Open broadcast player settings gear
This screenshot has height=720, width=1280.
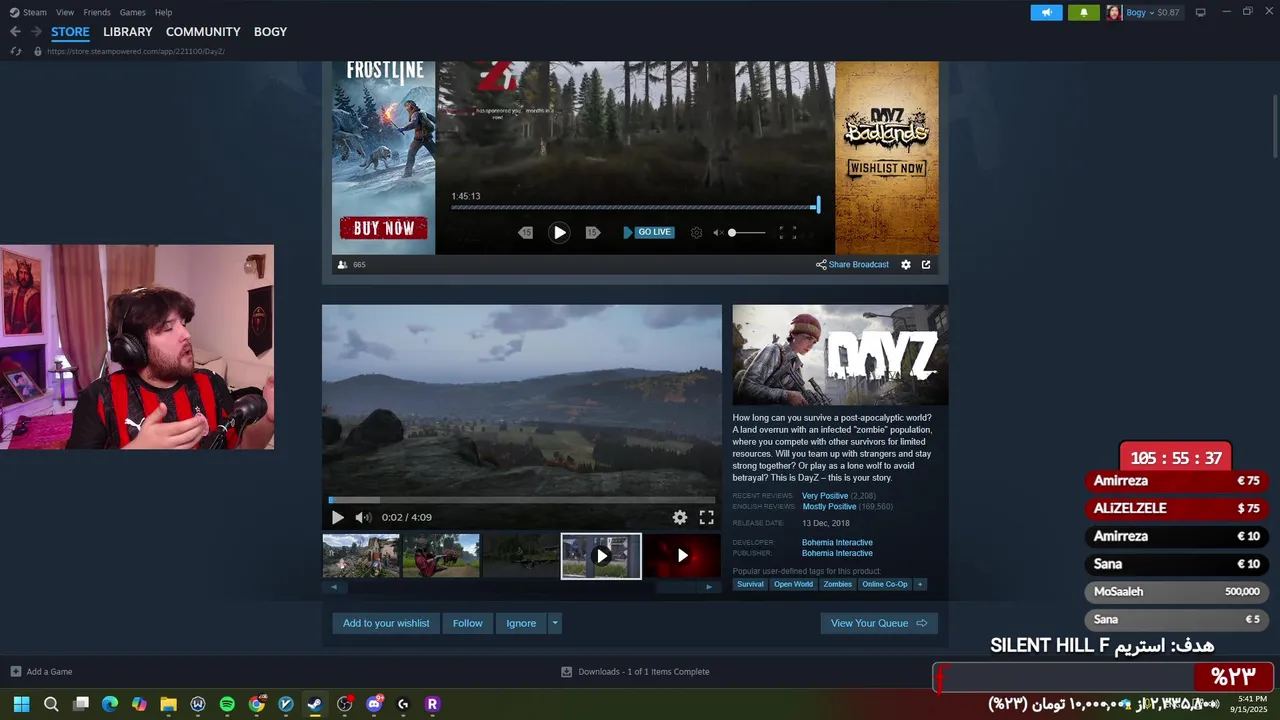point(696,232)
